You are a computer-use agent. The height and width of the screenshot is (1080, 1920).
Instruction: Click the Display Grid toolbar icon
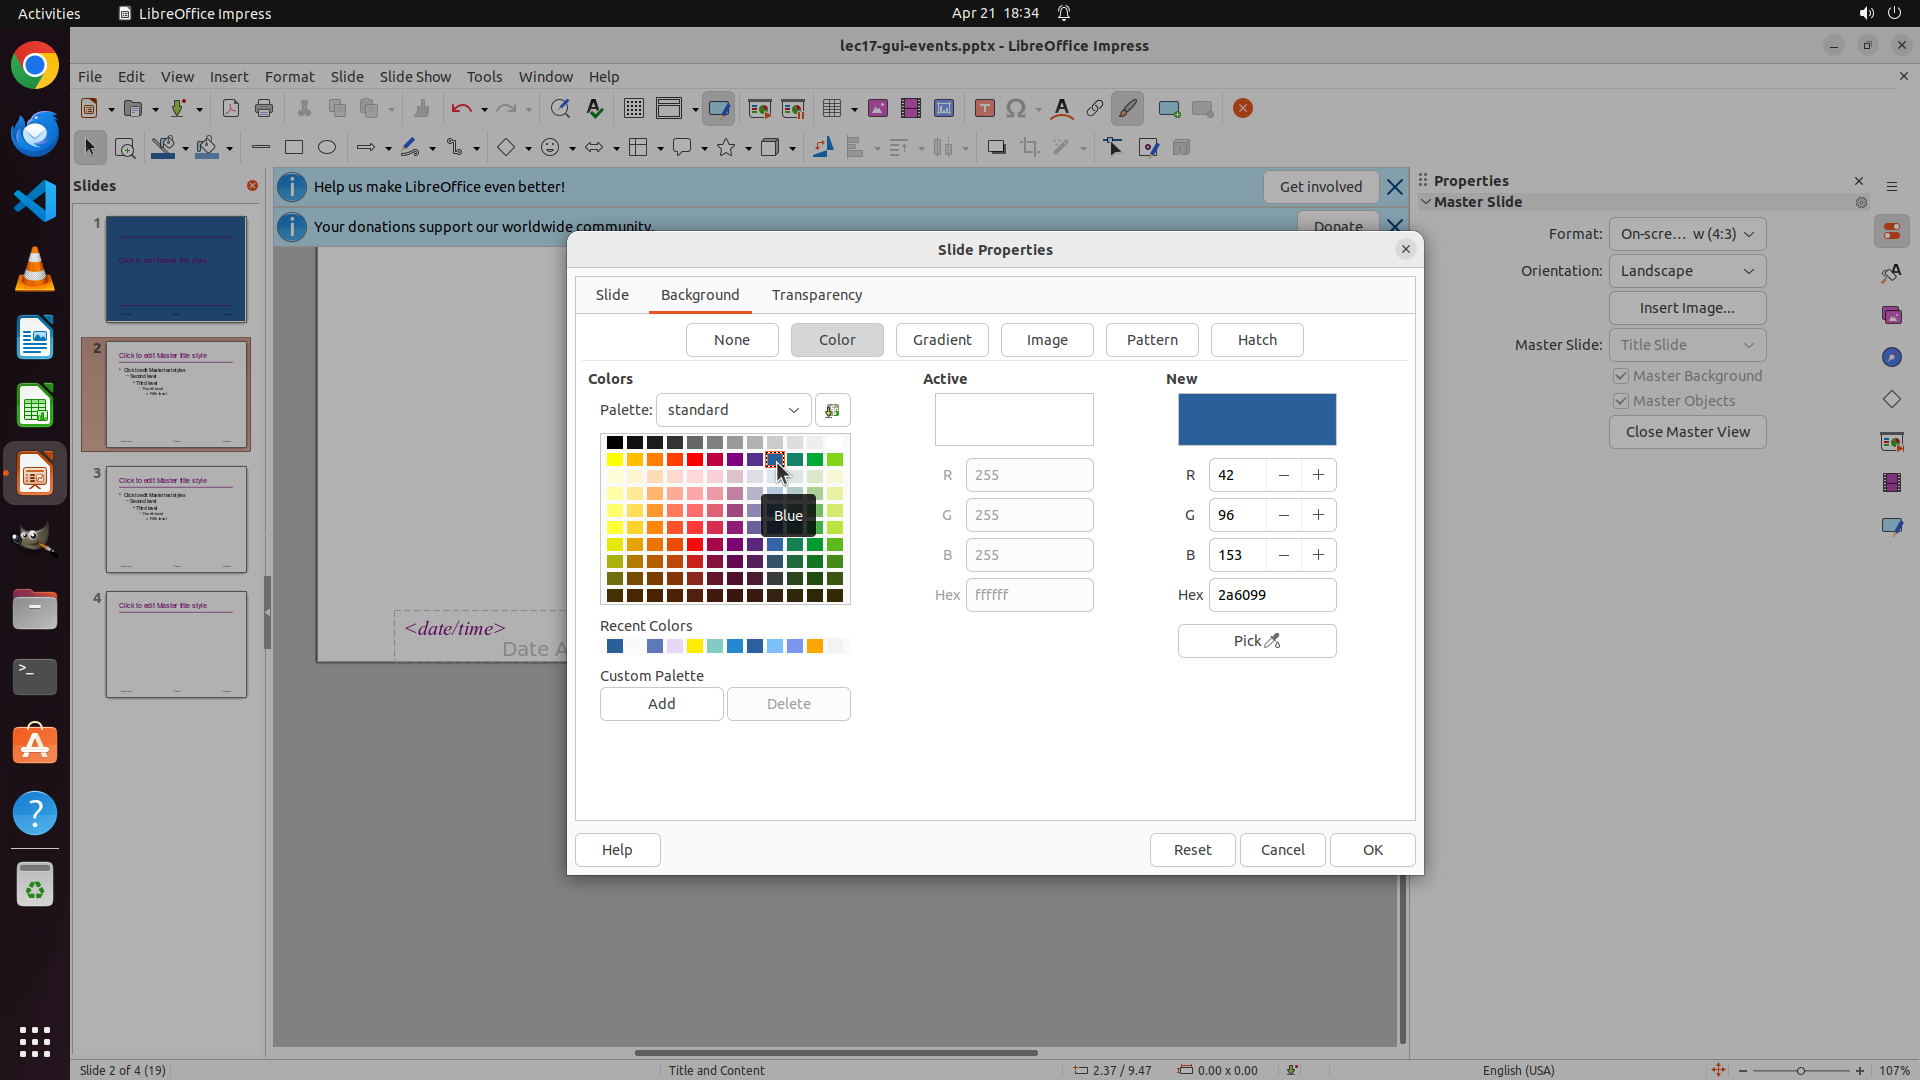coord(633,109)
